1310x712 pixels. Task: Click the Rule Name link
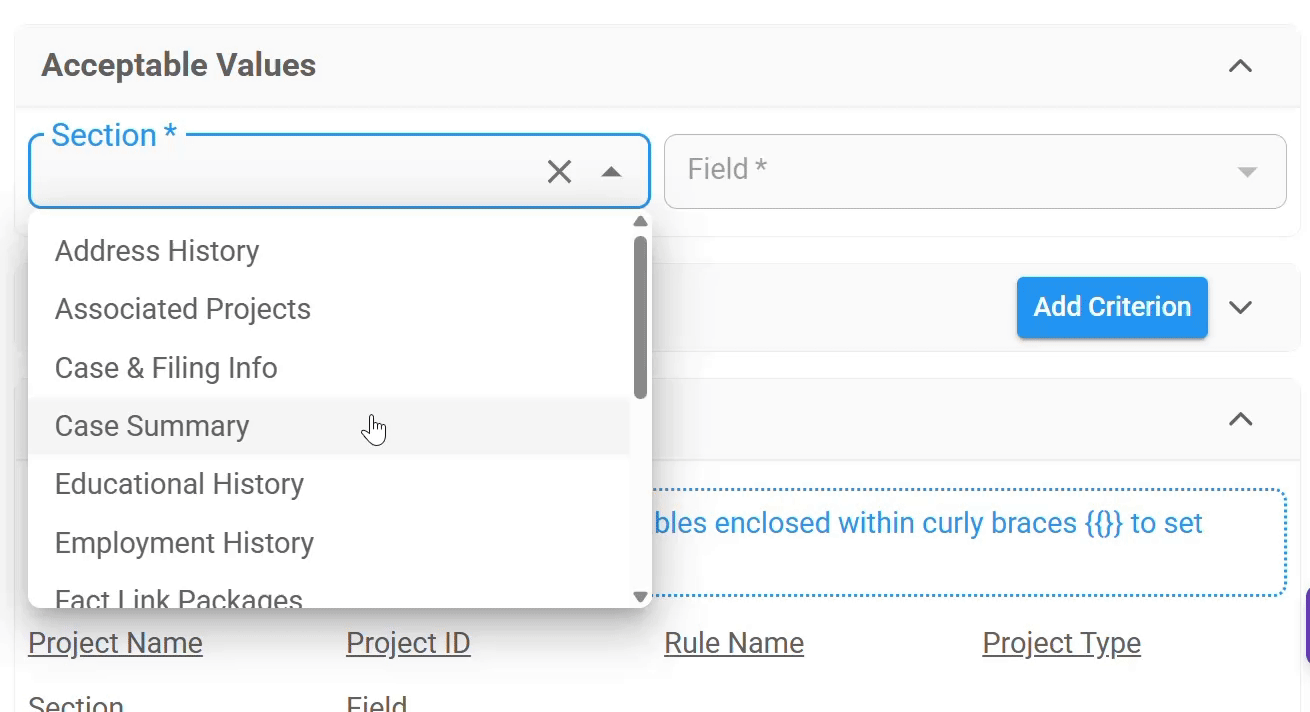click(x=734, y=643)
